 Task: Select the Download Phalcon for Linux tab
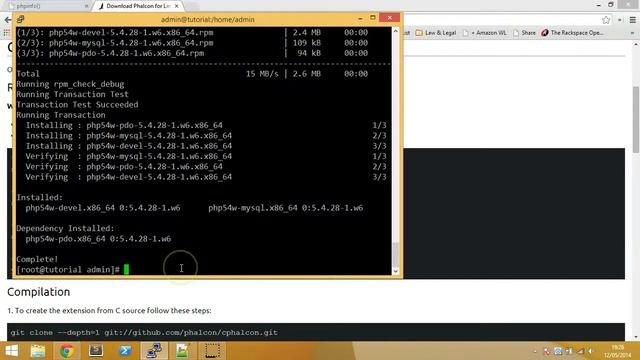[x=138, y=6]
